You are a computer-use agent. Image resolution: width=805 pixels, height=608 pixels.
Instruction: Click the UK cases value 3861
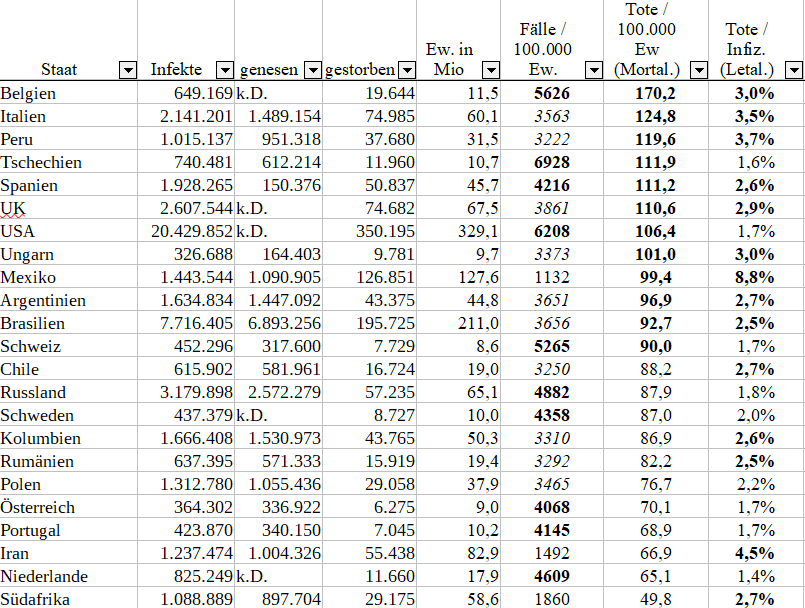pyautogui.click(x=552, y=208)
